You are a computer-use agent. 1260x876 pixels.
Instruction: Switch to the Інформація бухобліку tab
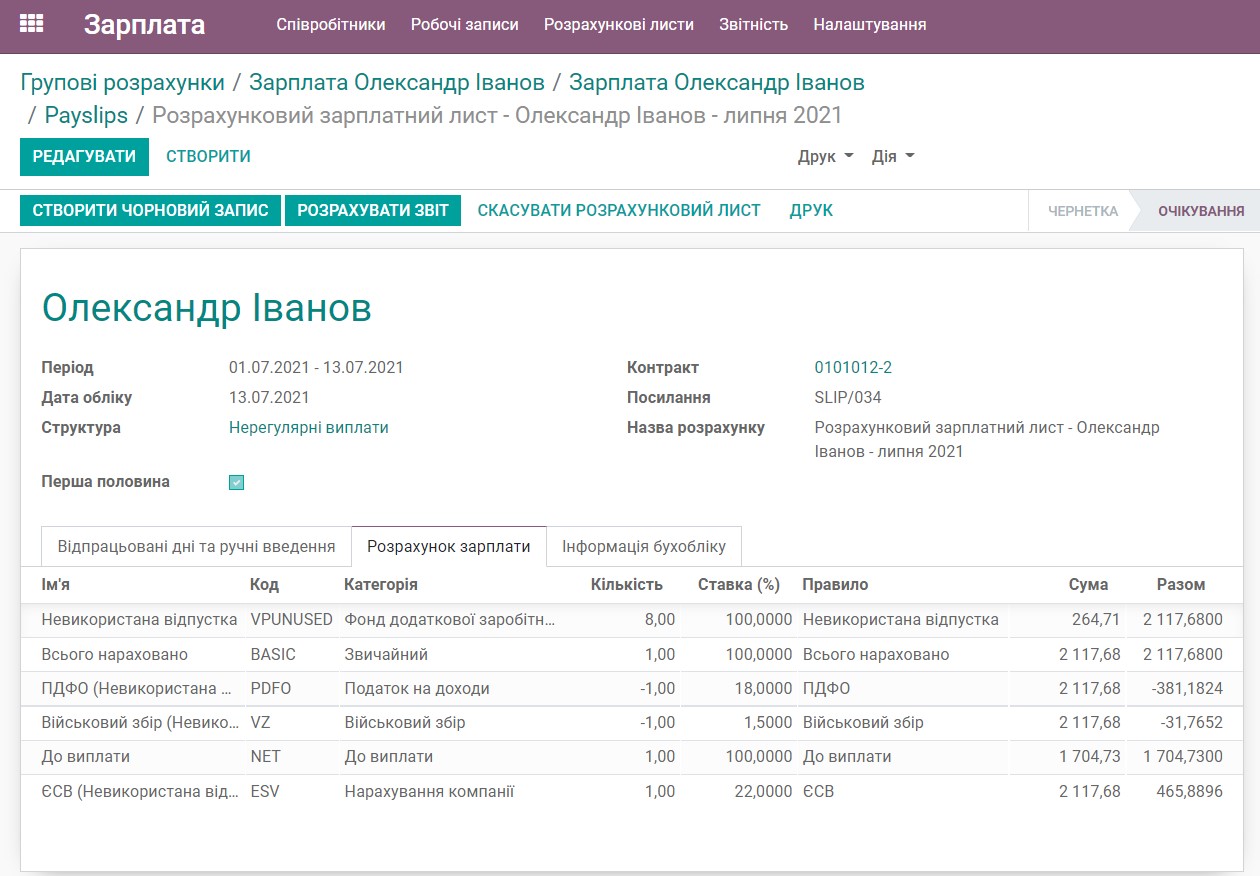pos(643,546)
